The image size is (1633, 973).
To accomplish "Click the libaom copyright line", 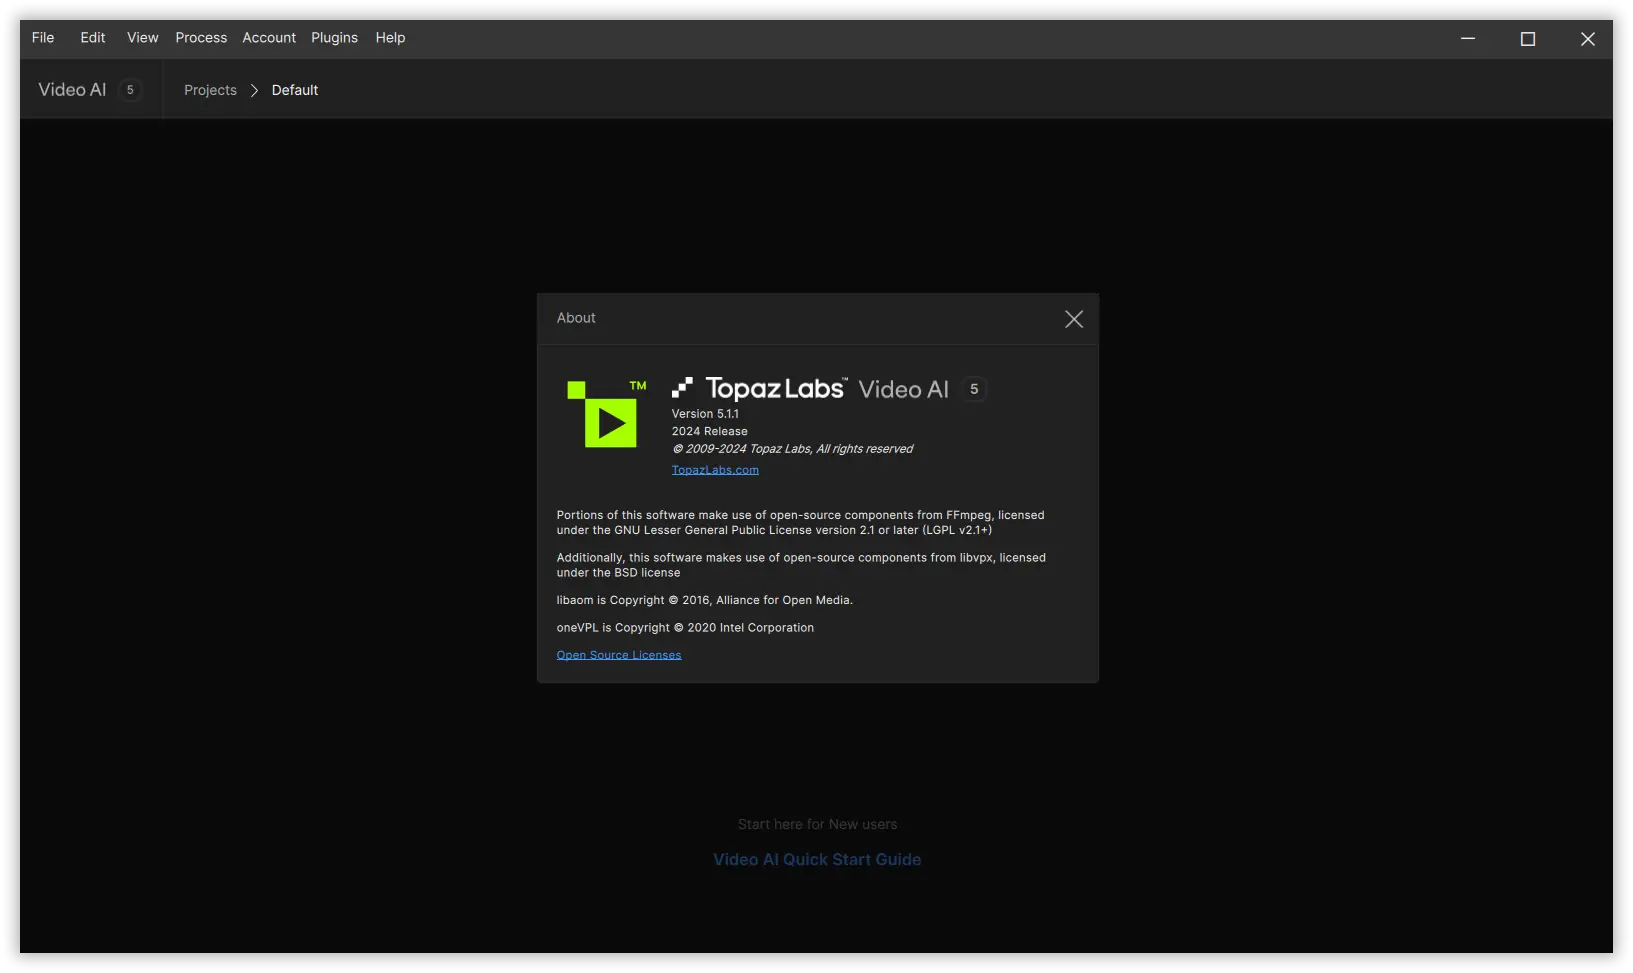I will (x=704, y=600).
